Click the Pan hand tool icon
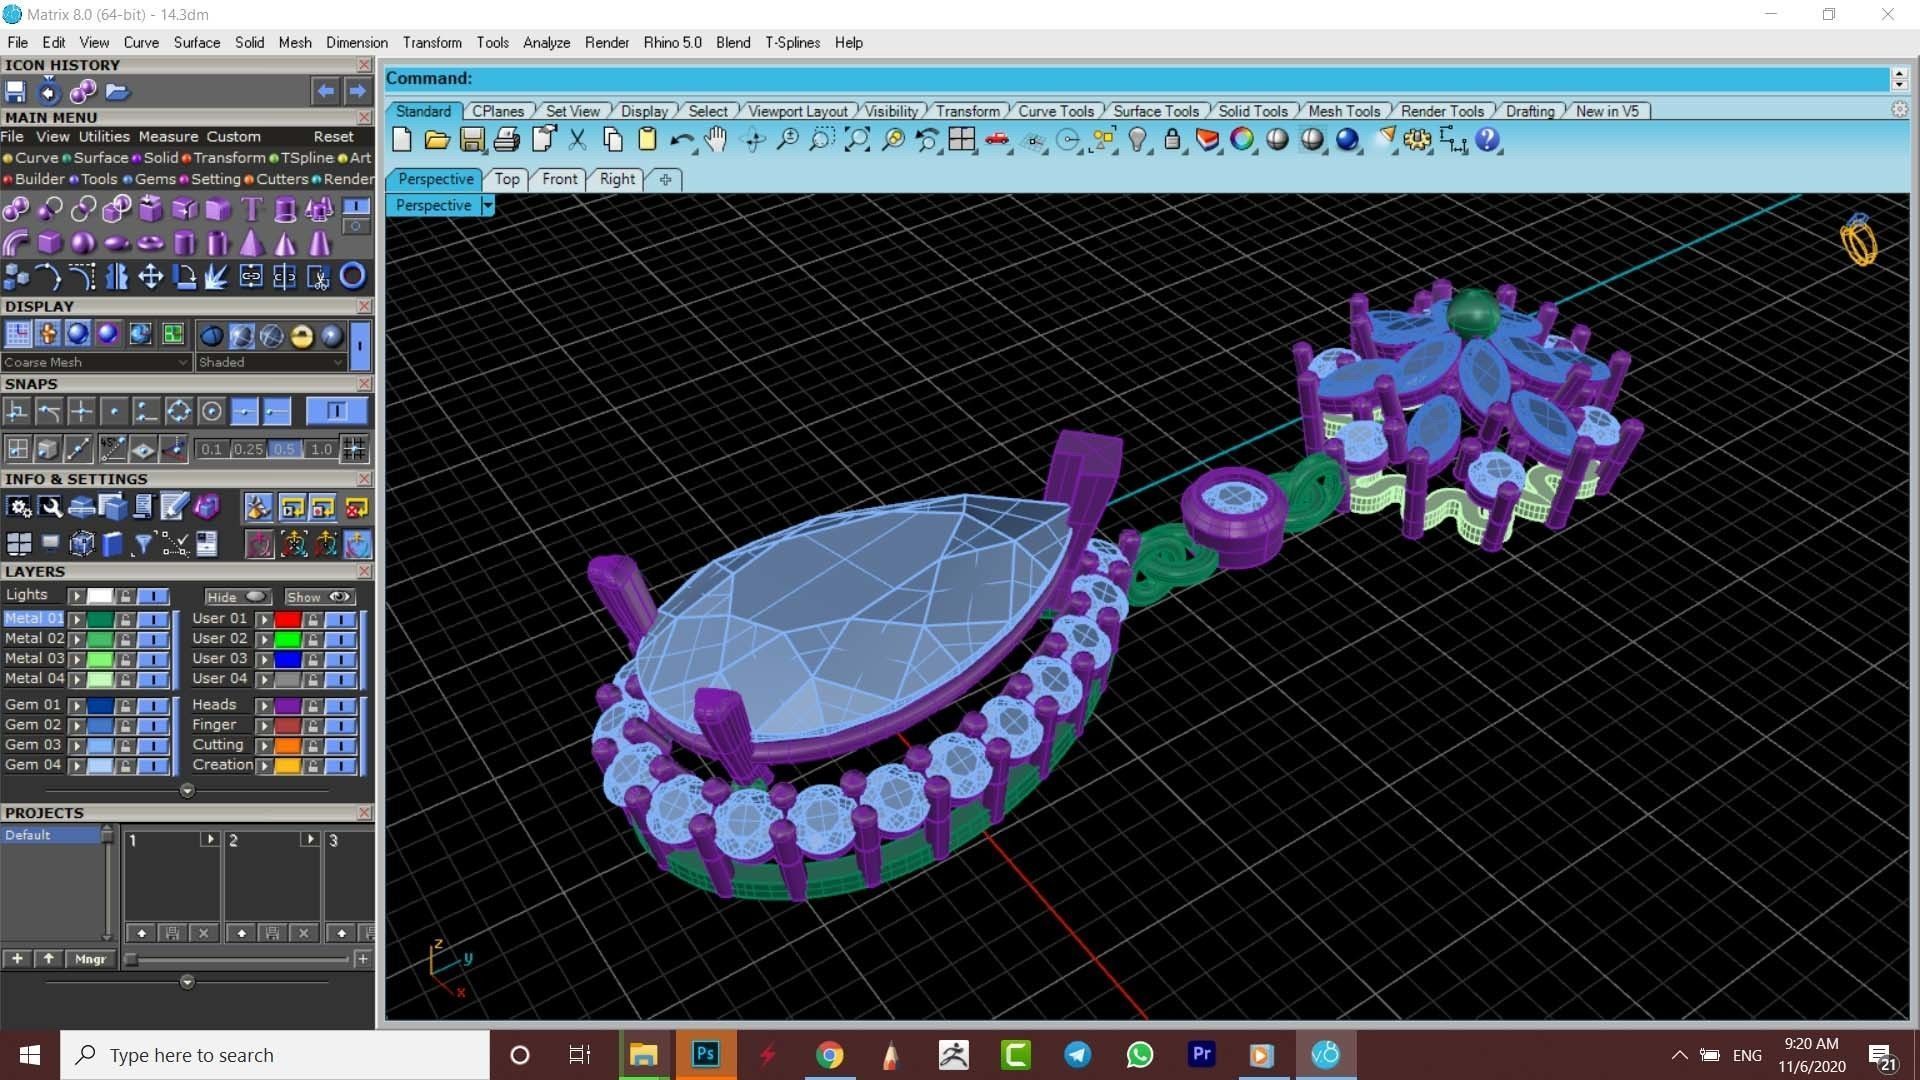The image size is (1920, 1080). click(x=715, y=140)
